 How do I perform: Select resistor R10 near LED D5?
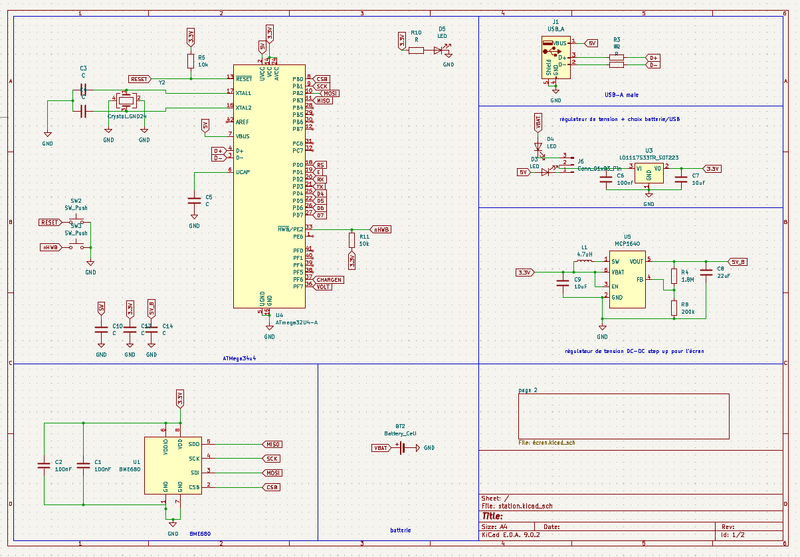416,50
